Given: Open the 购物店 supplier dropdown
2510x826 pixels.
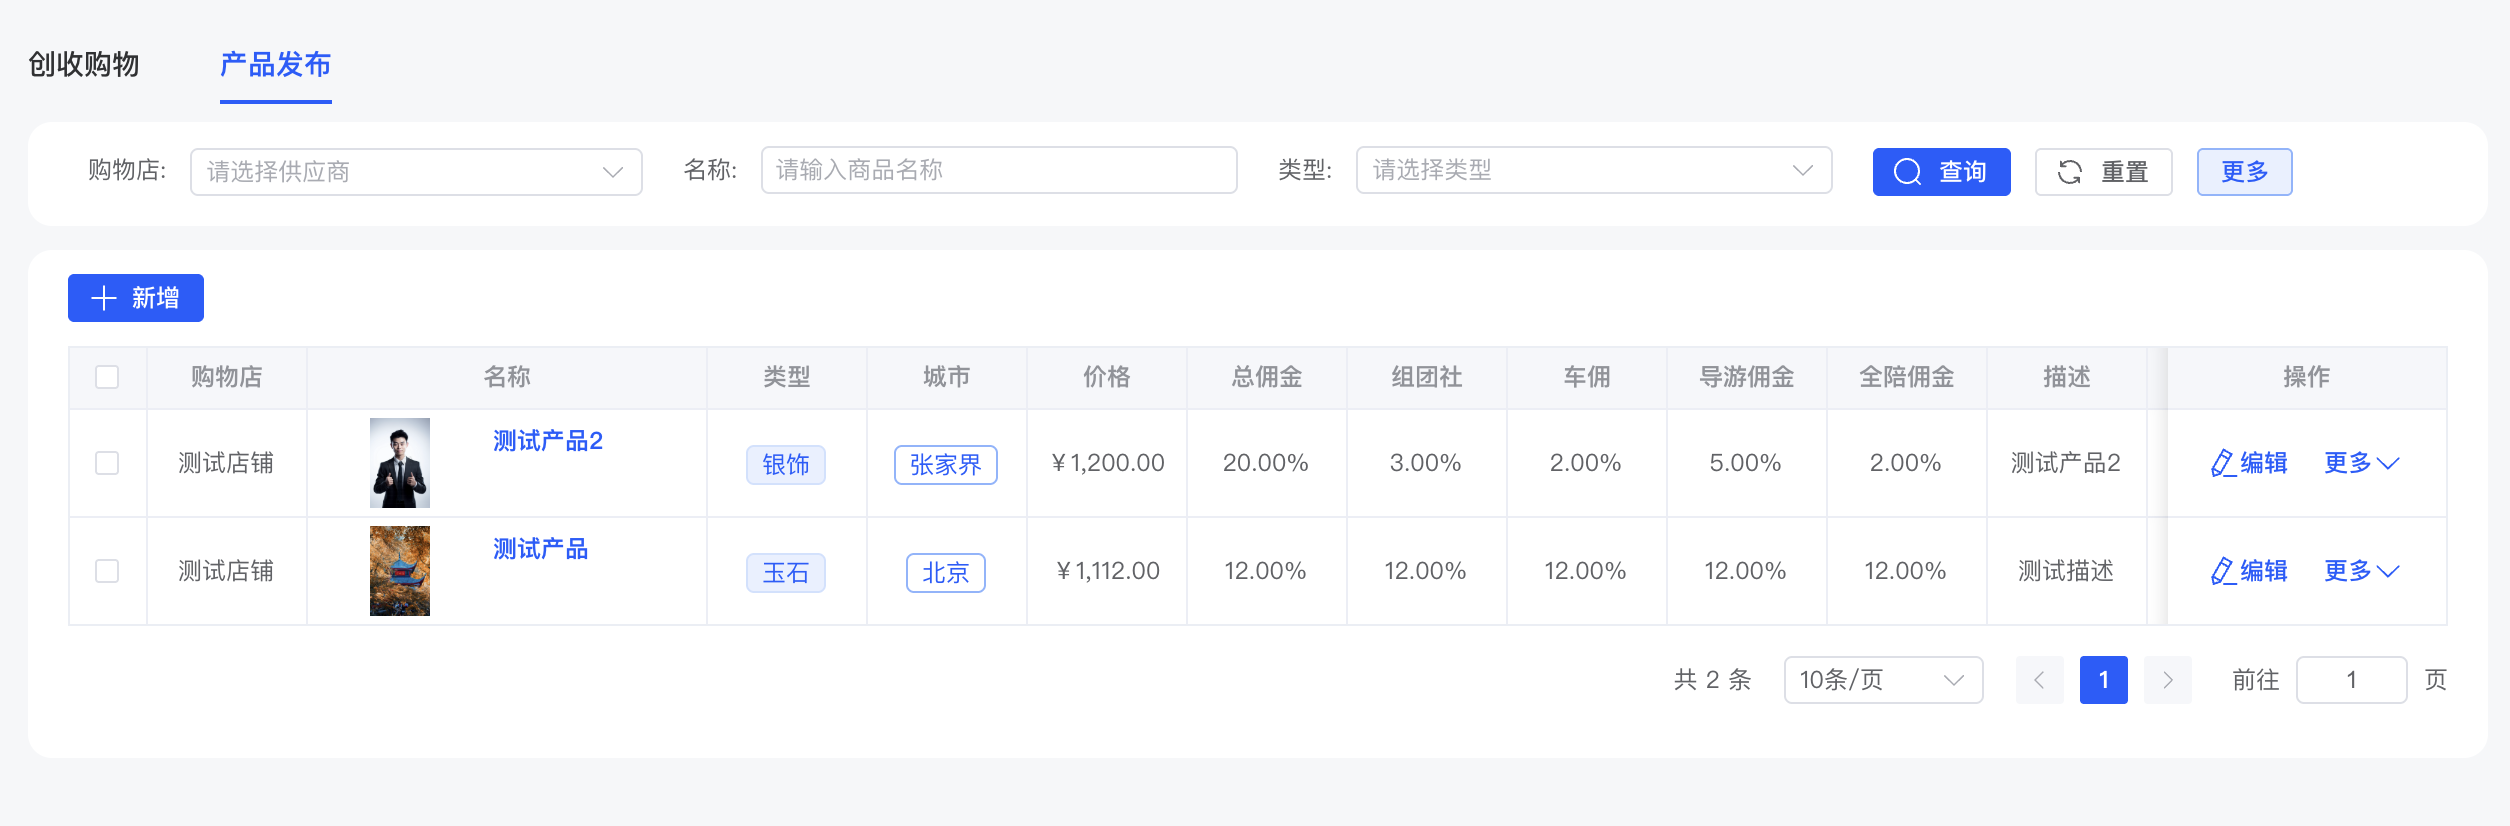Looking at the screenshot, I should (416, 172).
